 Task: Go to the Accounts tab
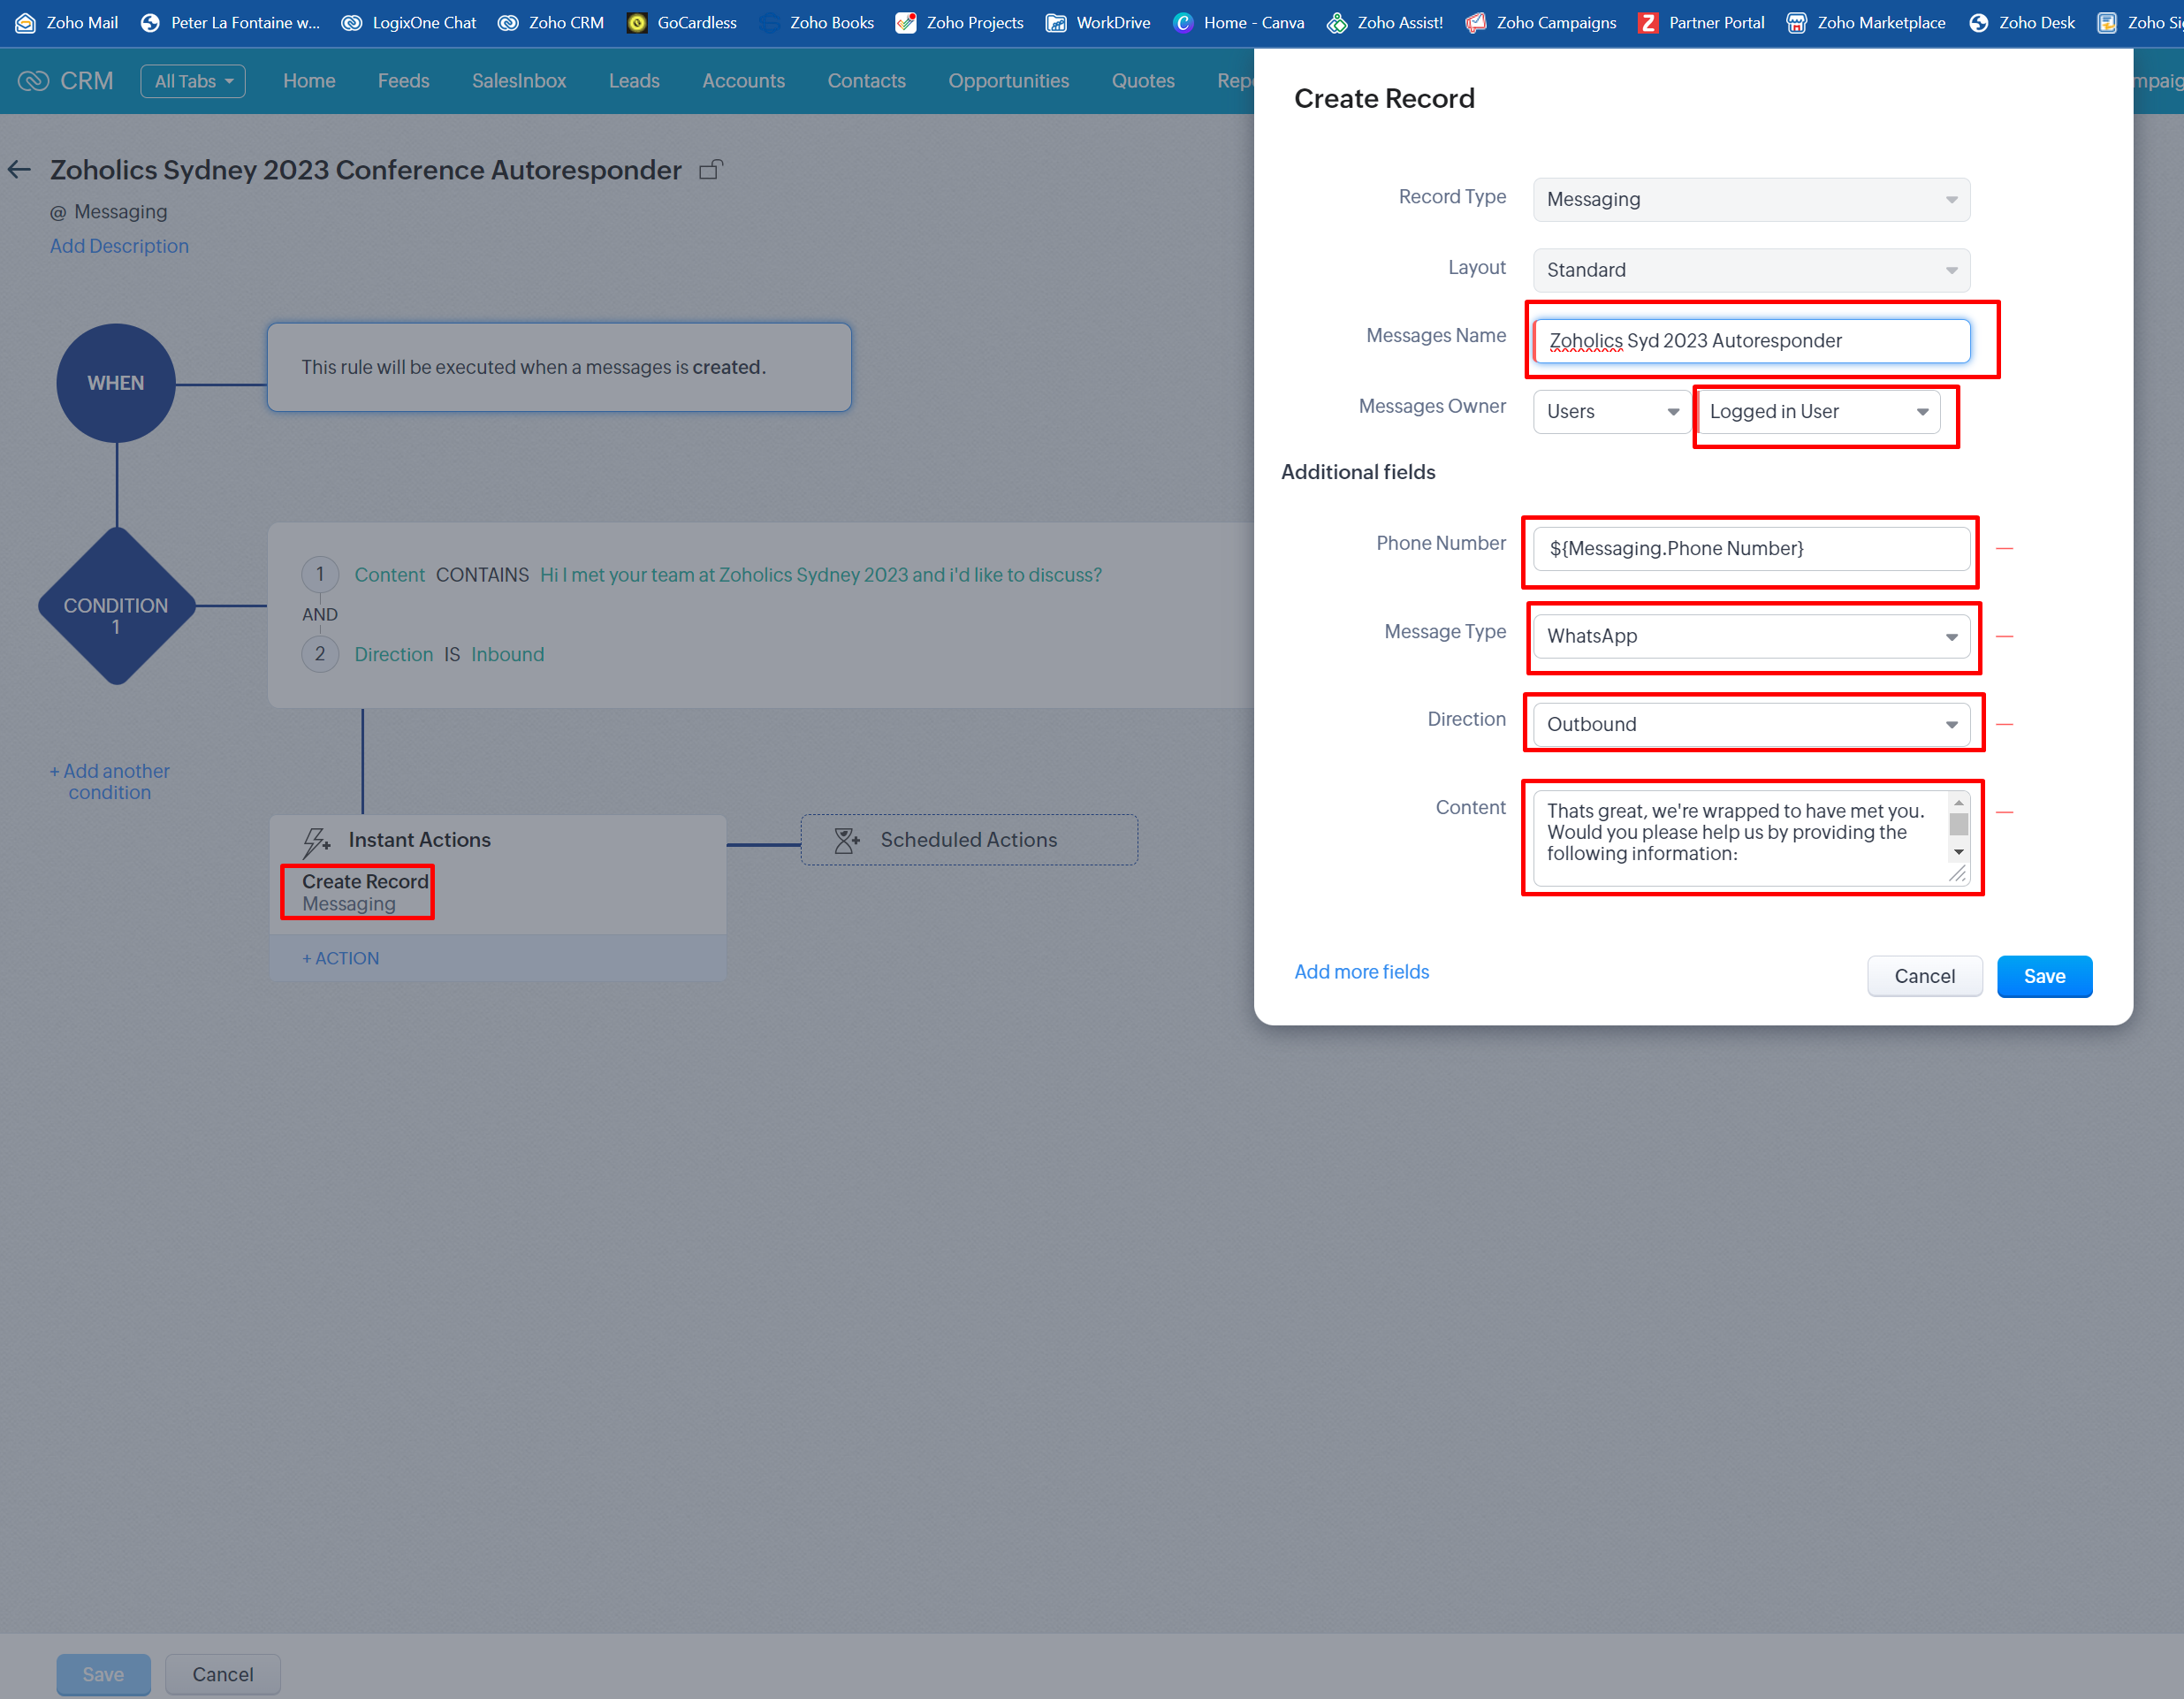(x=743, y=81)
